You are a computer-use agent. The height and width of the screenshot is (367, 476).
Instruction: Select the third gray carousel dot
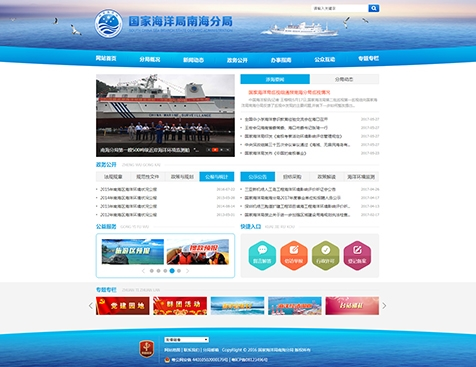pyautogui.click(x=165, y=271)
